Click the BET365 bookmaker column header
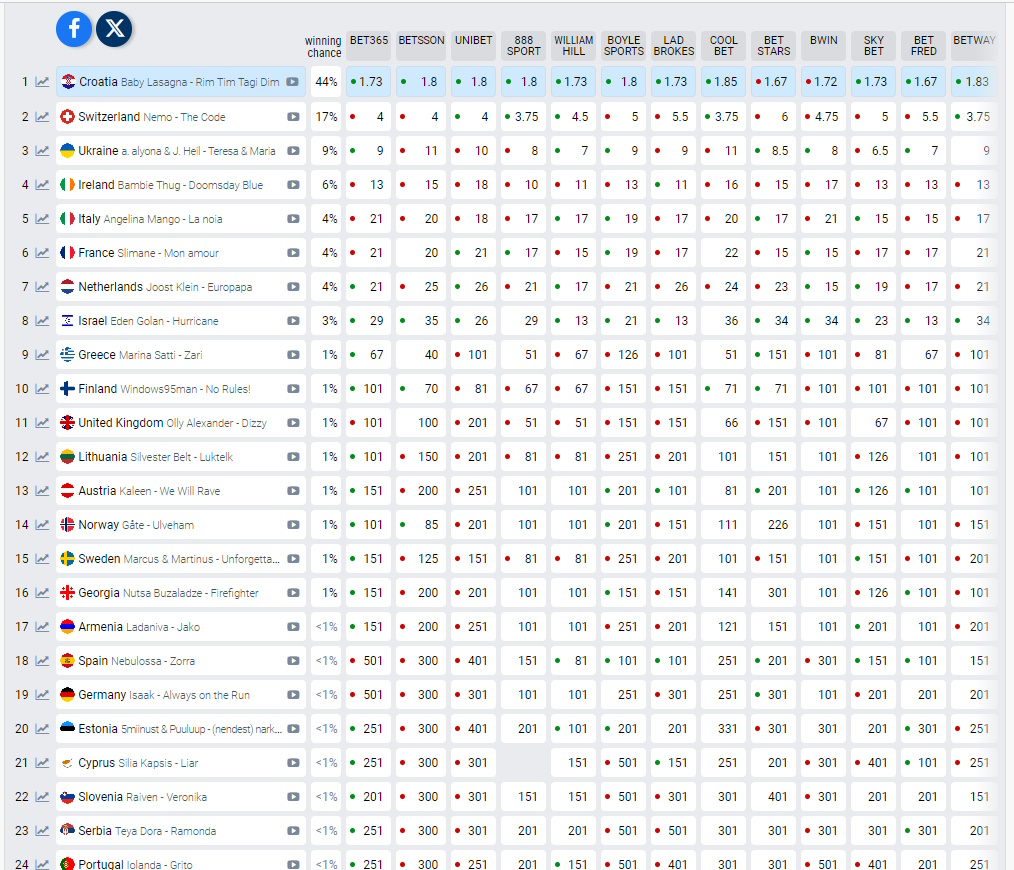The height and width of the screenshot is (870, 1014). 369,45
